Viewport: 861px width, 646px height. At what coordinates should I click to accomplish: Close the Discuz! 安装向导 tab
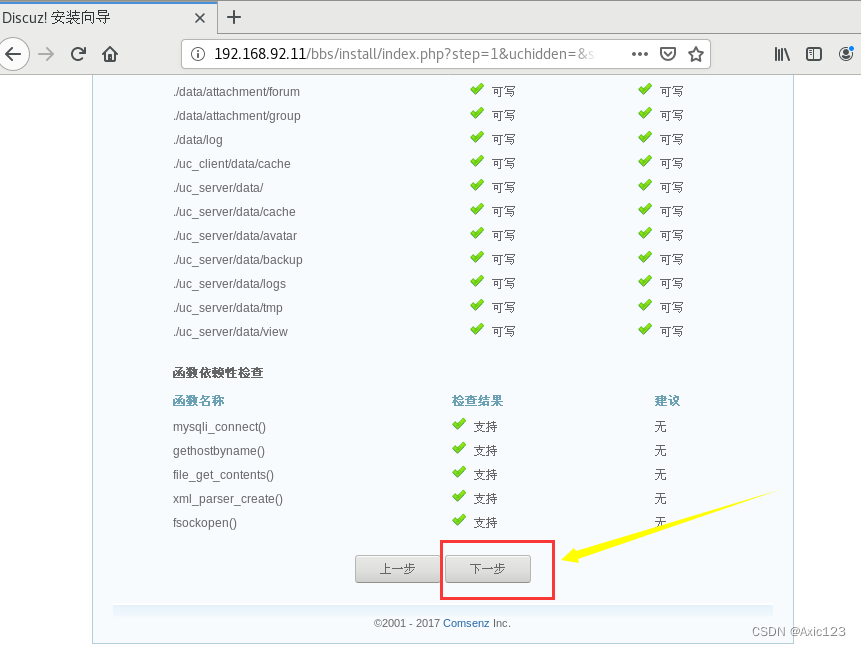pyautogui.click(x=200, y=18)
